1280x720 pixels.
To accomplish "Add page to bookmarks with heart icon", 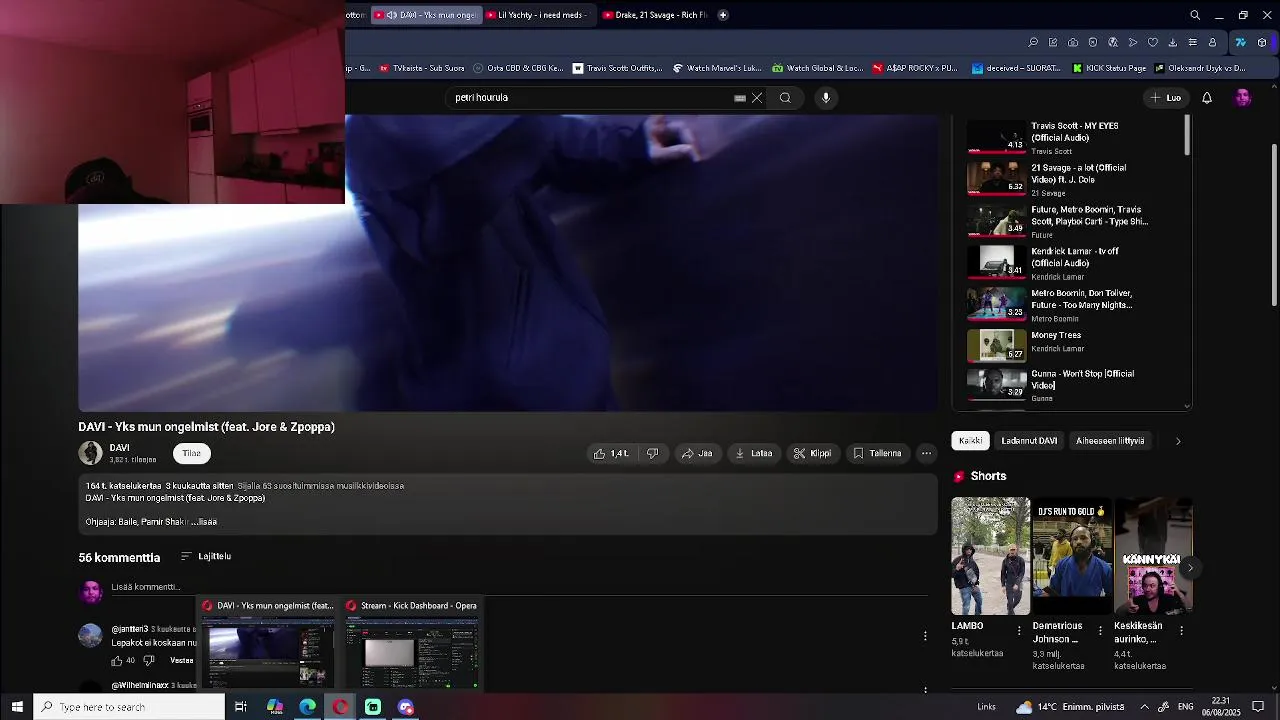I will pos(1153,42).
